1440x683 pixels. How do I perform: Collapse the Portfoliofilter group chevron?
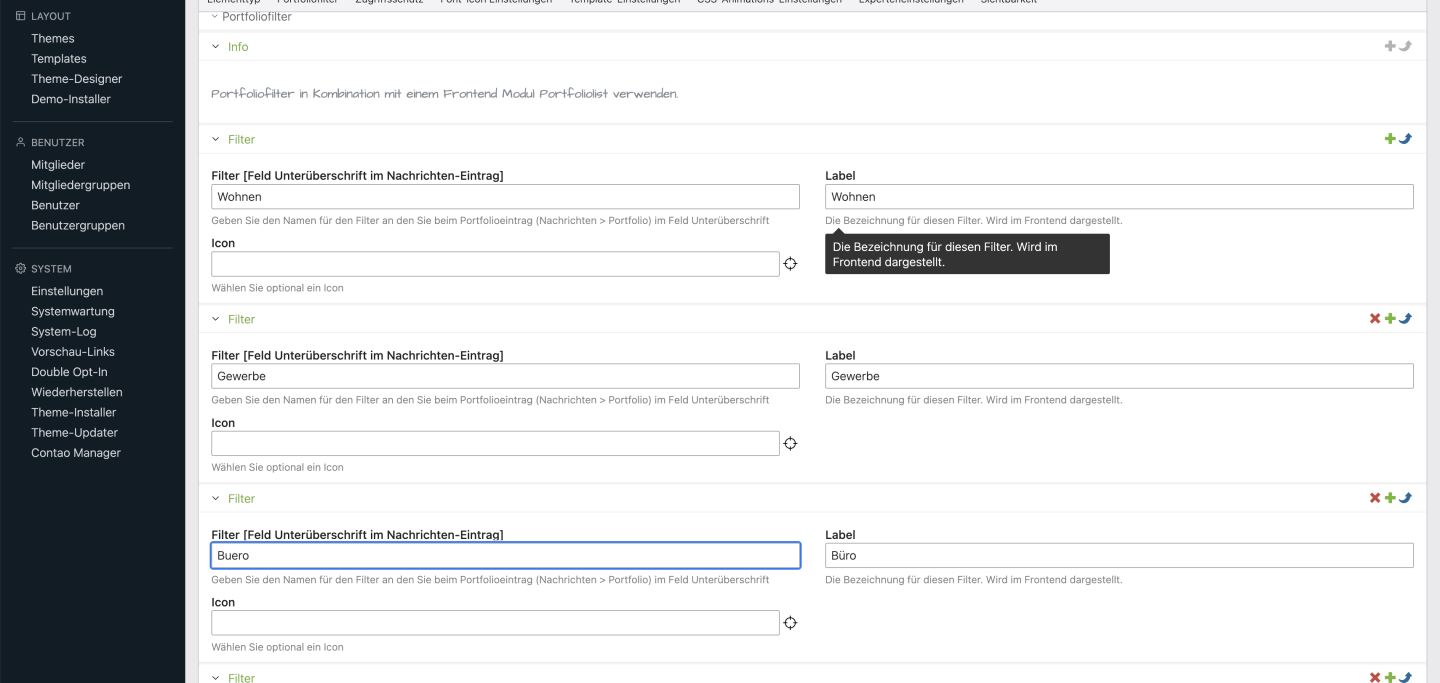[x=214, y=16]
